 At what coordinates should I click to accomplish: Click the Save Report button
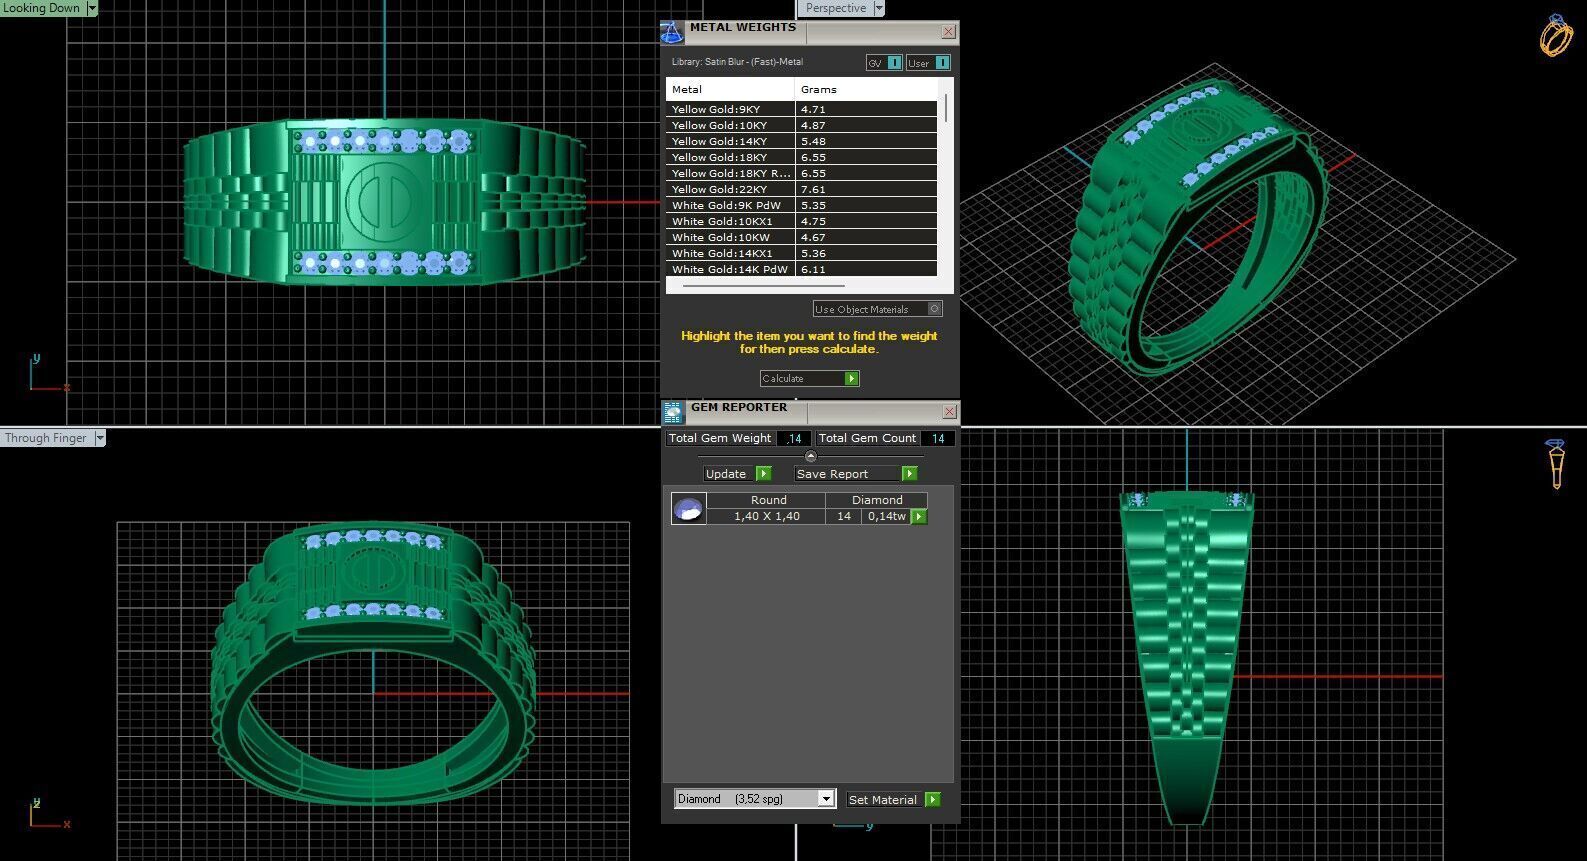(855, 474)
